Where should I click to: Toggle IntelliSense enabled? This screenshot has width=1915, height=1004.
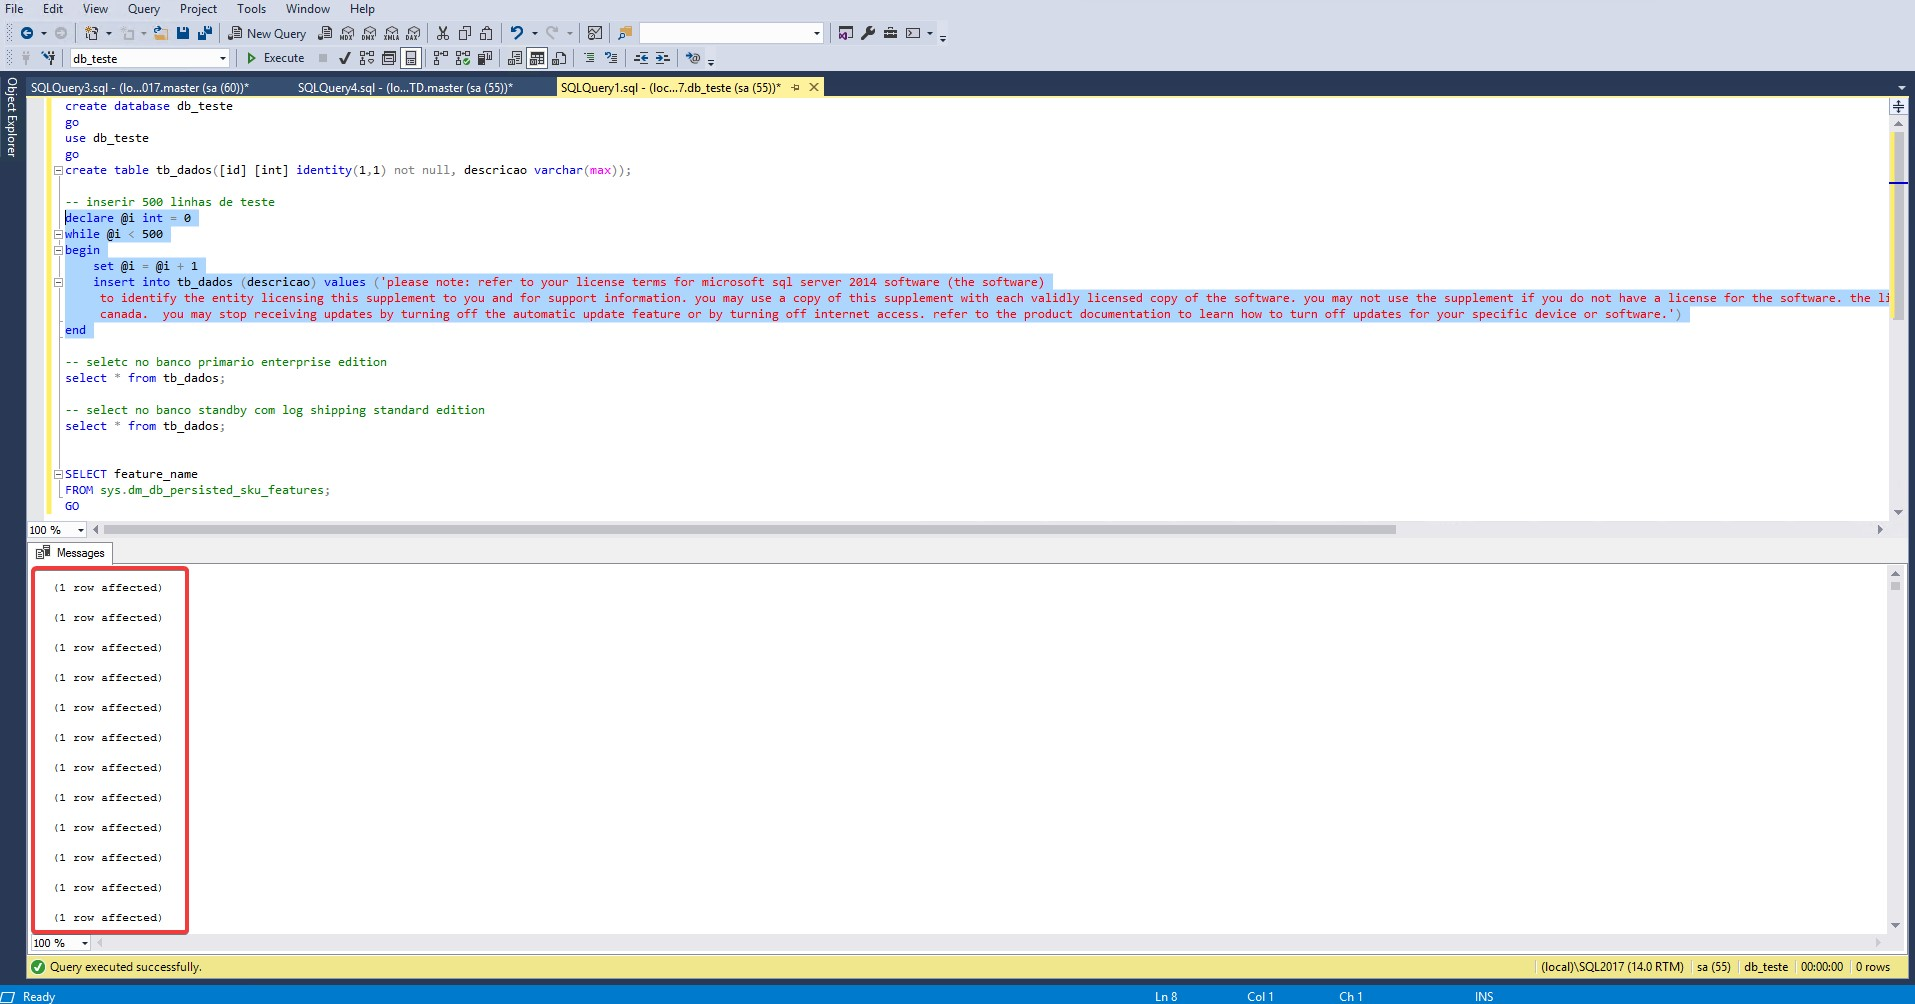(409, 58)
